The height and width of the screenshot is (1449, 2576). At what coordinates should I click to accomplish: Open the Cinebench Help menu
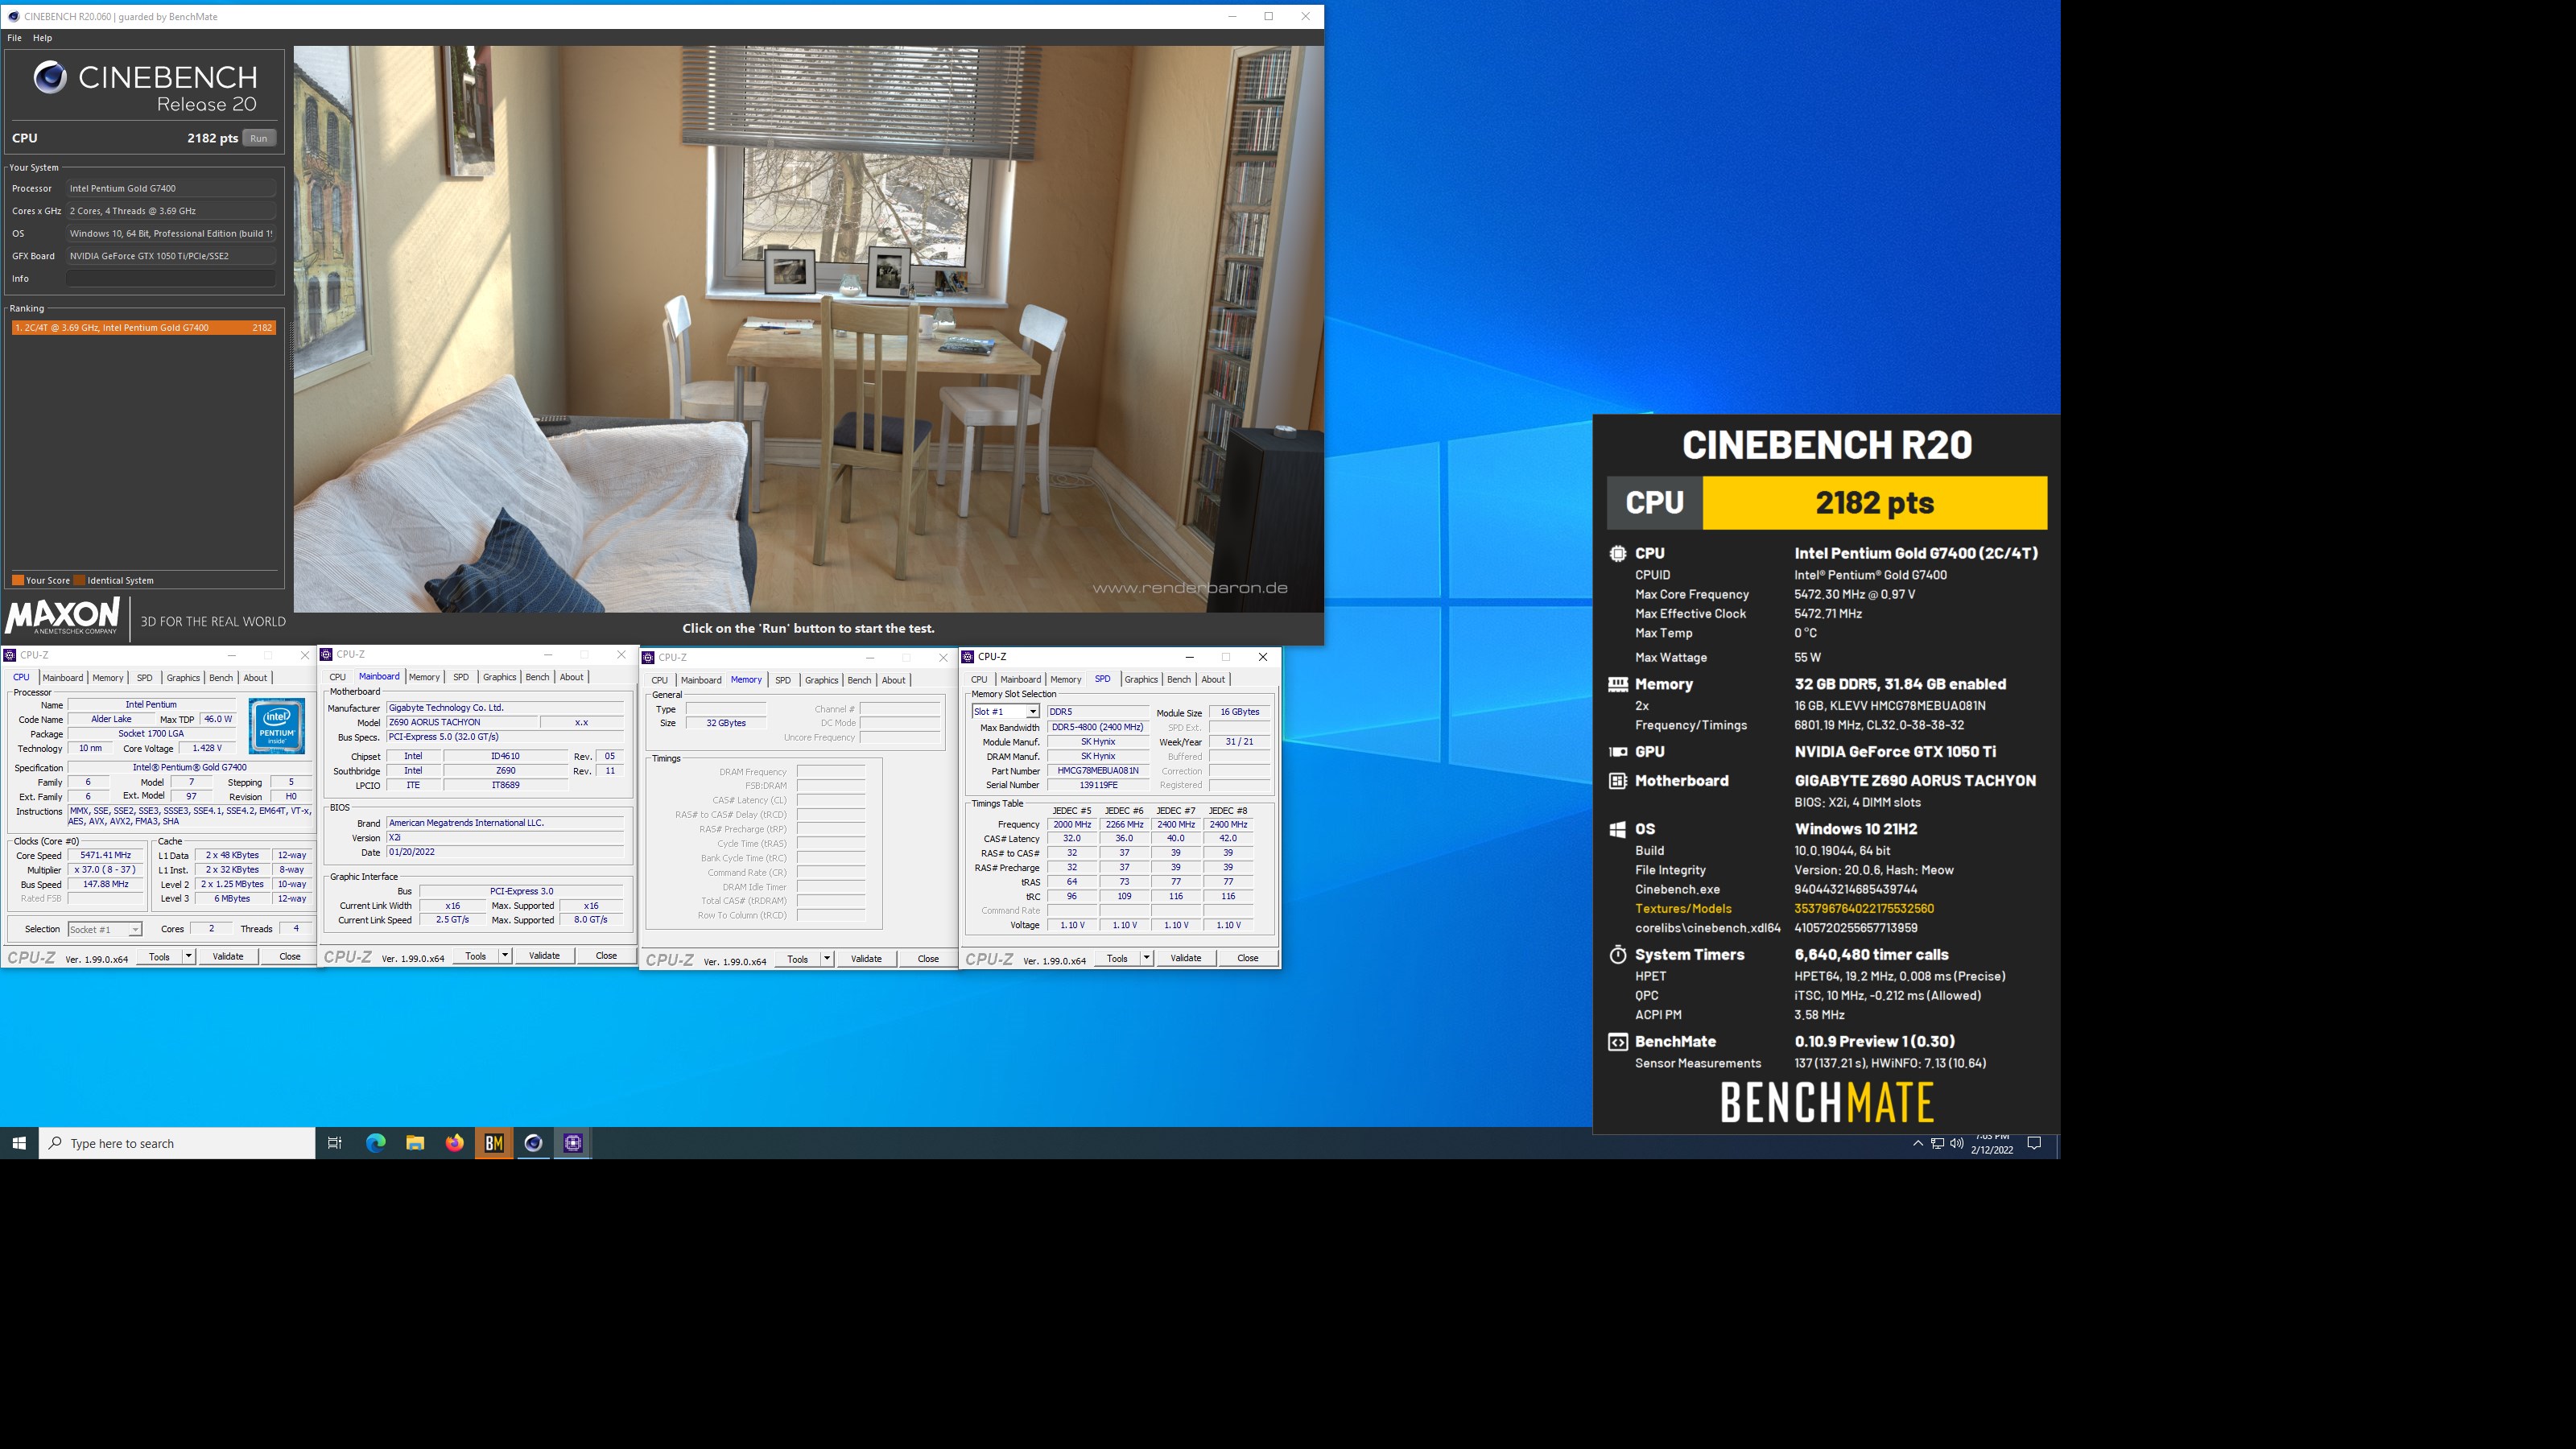point(42,38)
